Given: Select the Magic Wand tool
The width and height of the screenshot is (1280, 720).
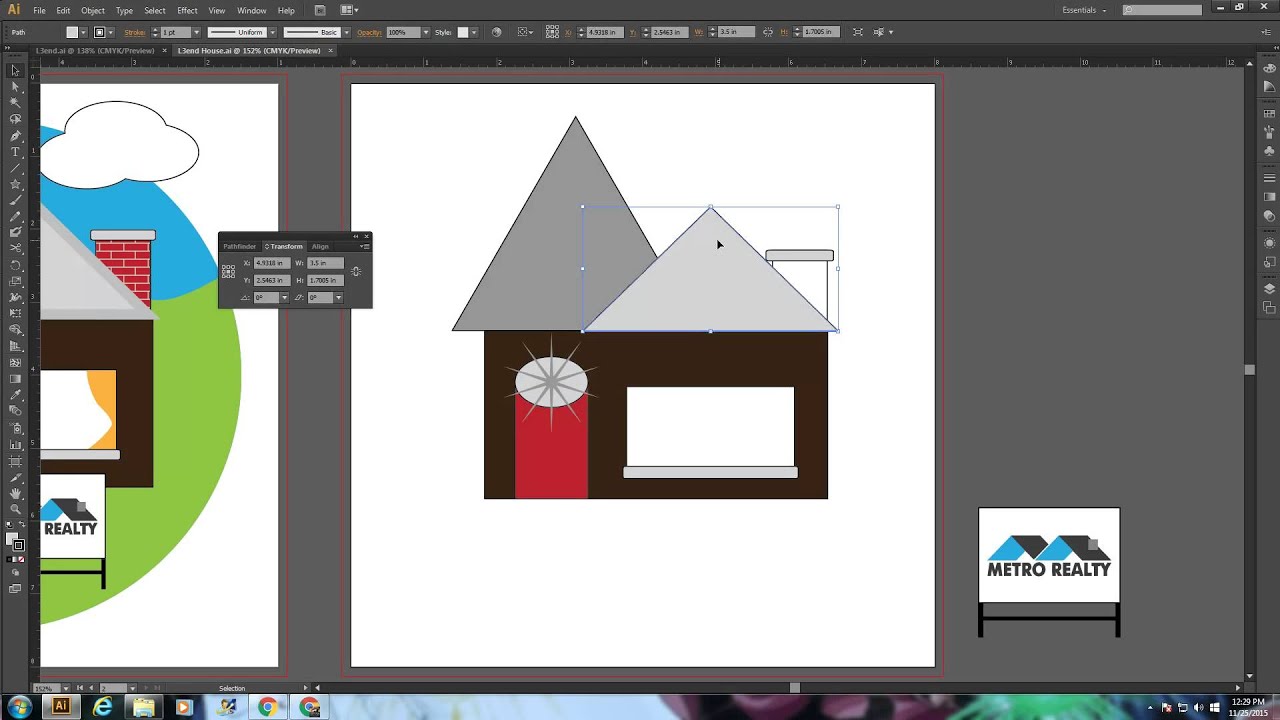Looking at the screenshot, I should [x=15, y=103].
